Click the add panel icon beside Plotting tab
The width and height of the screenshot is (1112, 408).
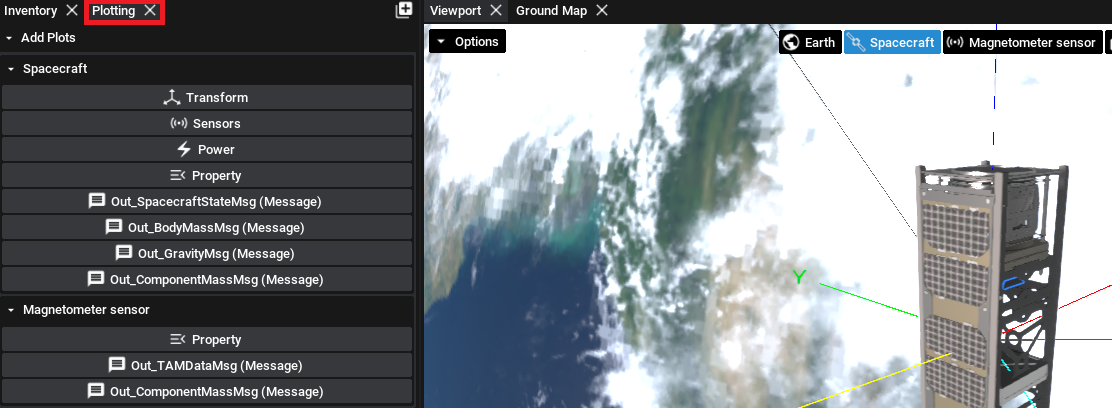point(404,10)
